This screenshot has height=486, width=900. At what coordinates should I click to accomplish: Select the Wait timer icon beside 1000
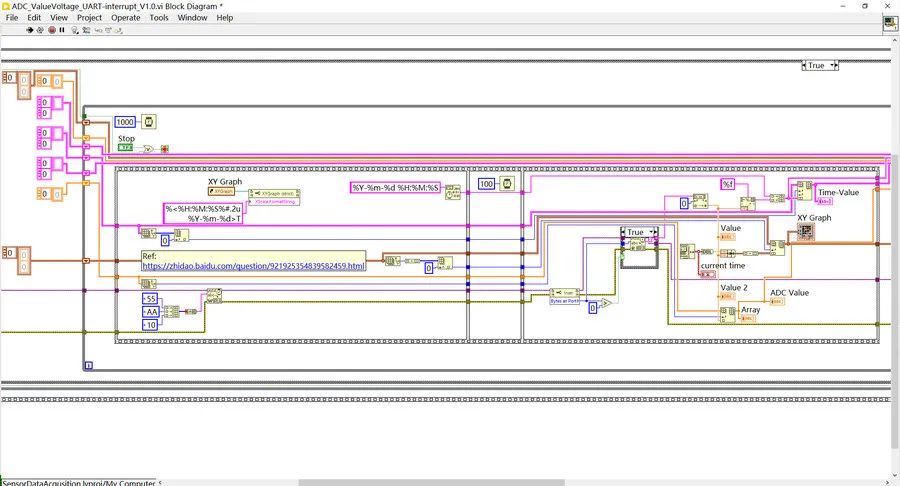point(148,121)
